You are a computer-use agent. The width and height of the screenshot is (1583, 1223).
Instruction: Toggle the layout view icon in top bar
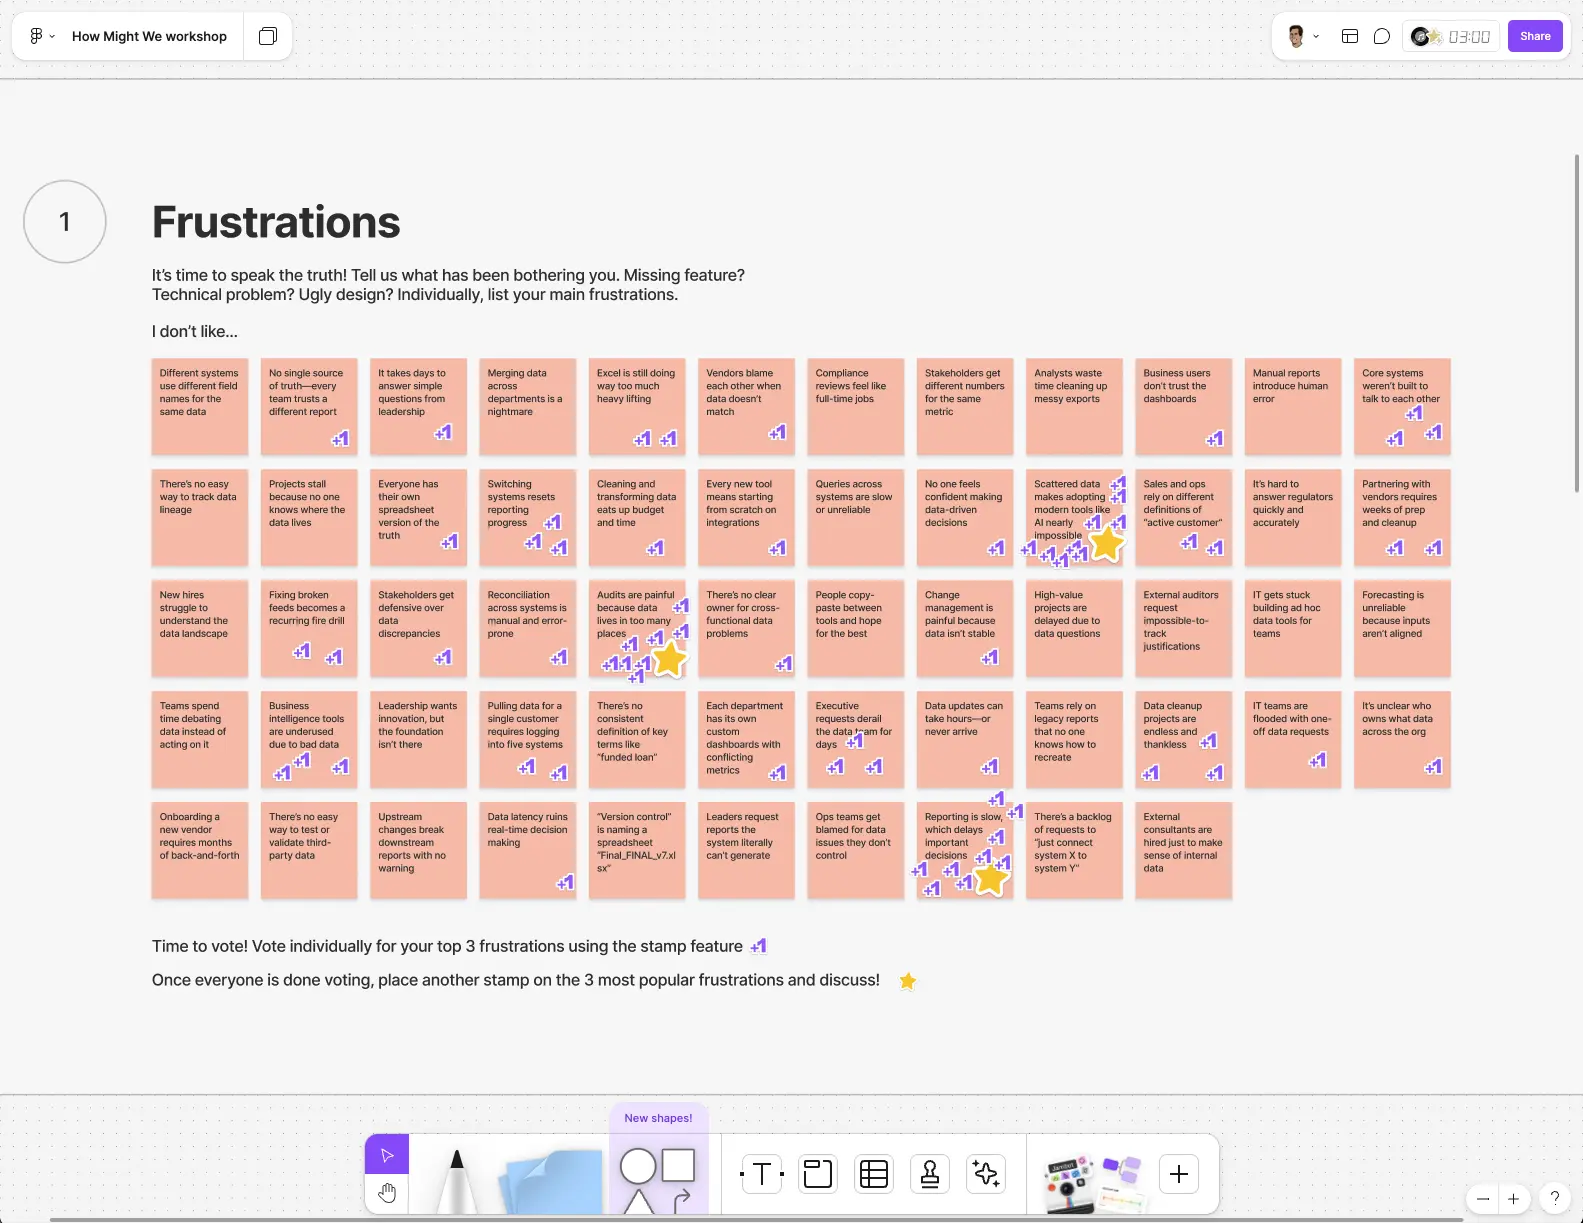[x=1349, y=37]
